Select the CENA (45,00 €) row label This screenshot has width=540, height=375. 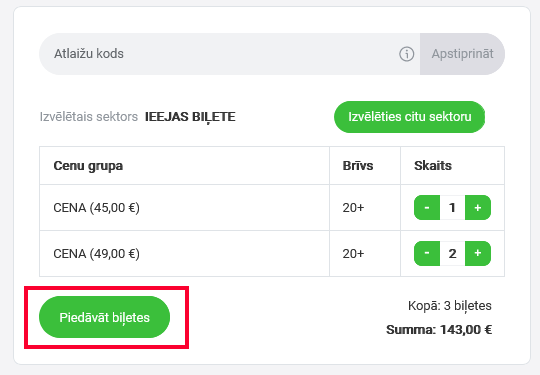pos(96,208)
